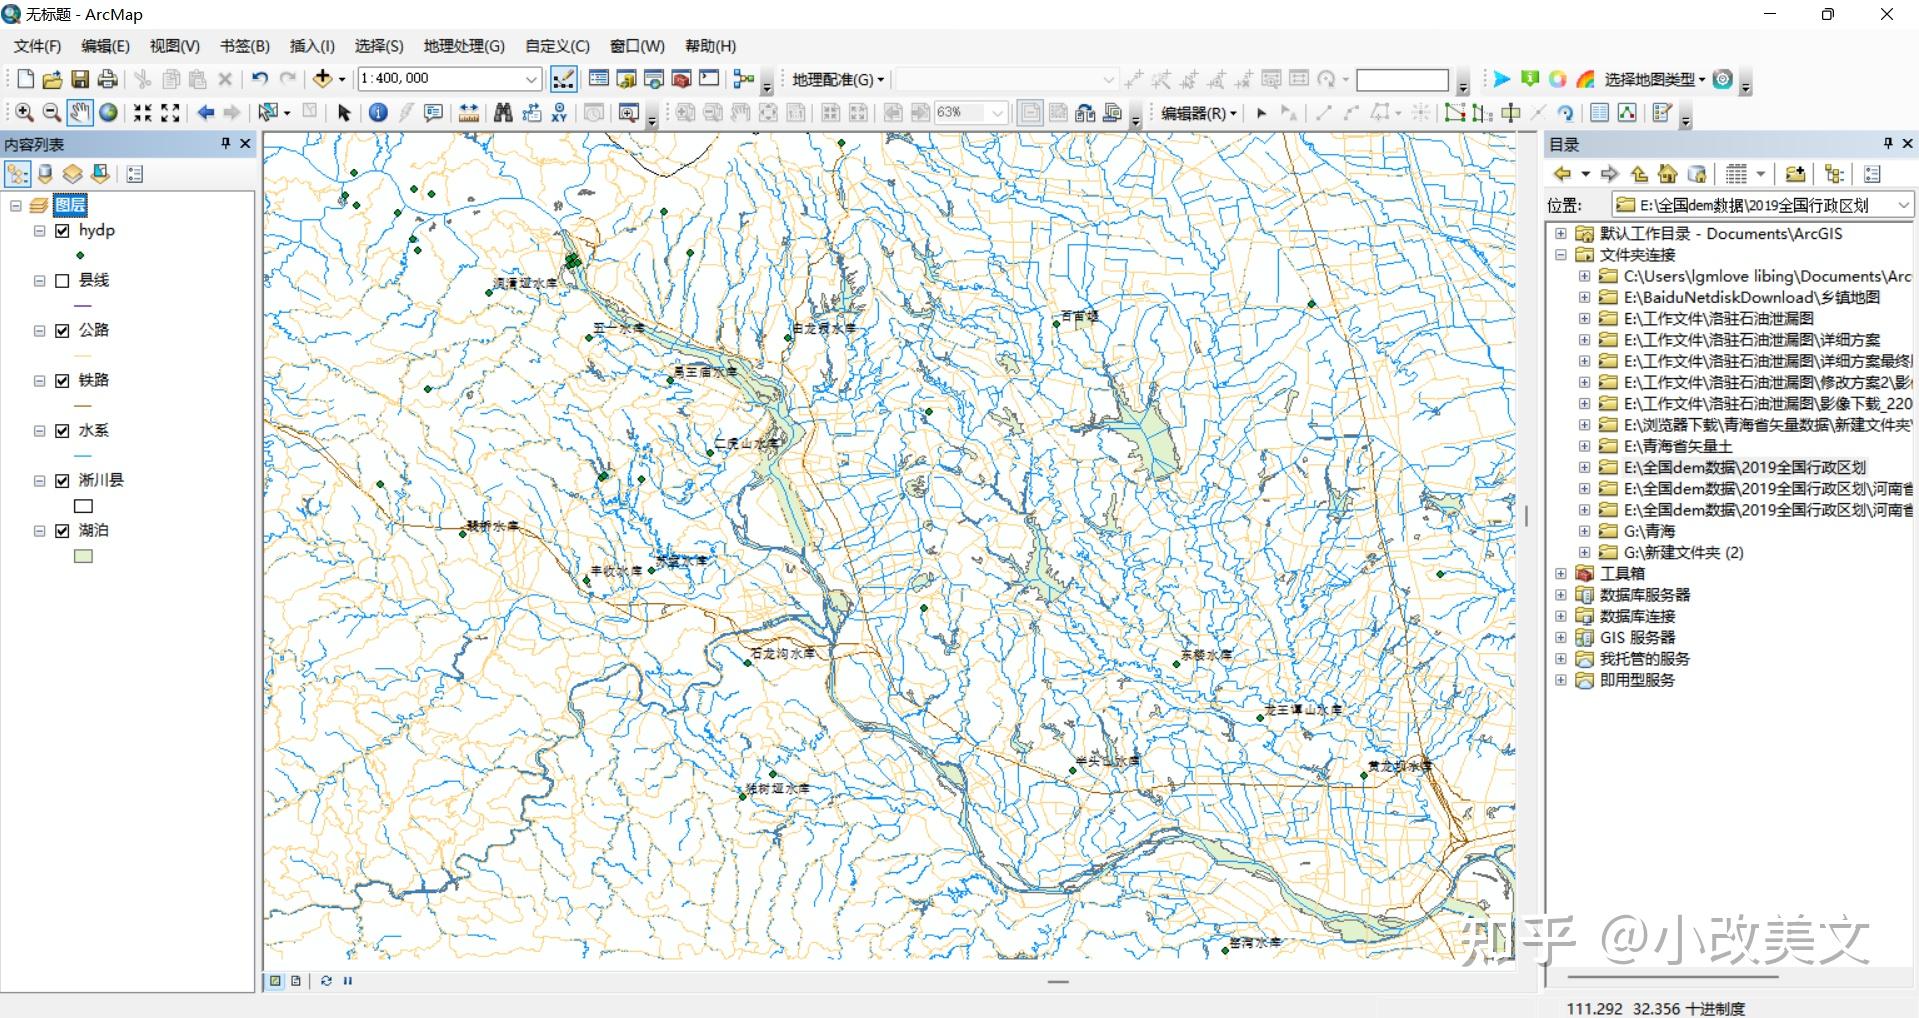Enable the 县线 layer checkbox
This screenshot has width=1919, height=1018.
click(62, 281)
